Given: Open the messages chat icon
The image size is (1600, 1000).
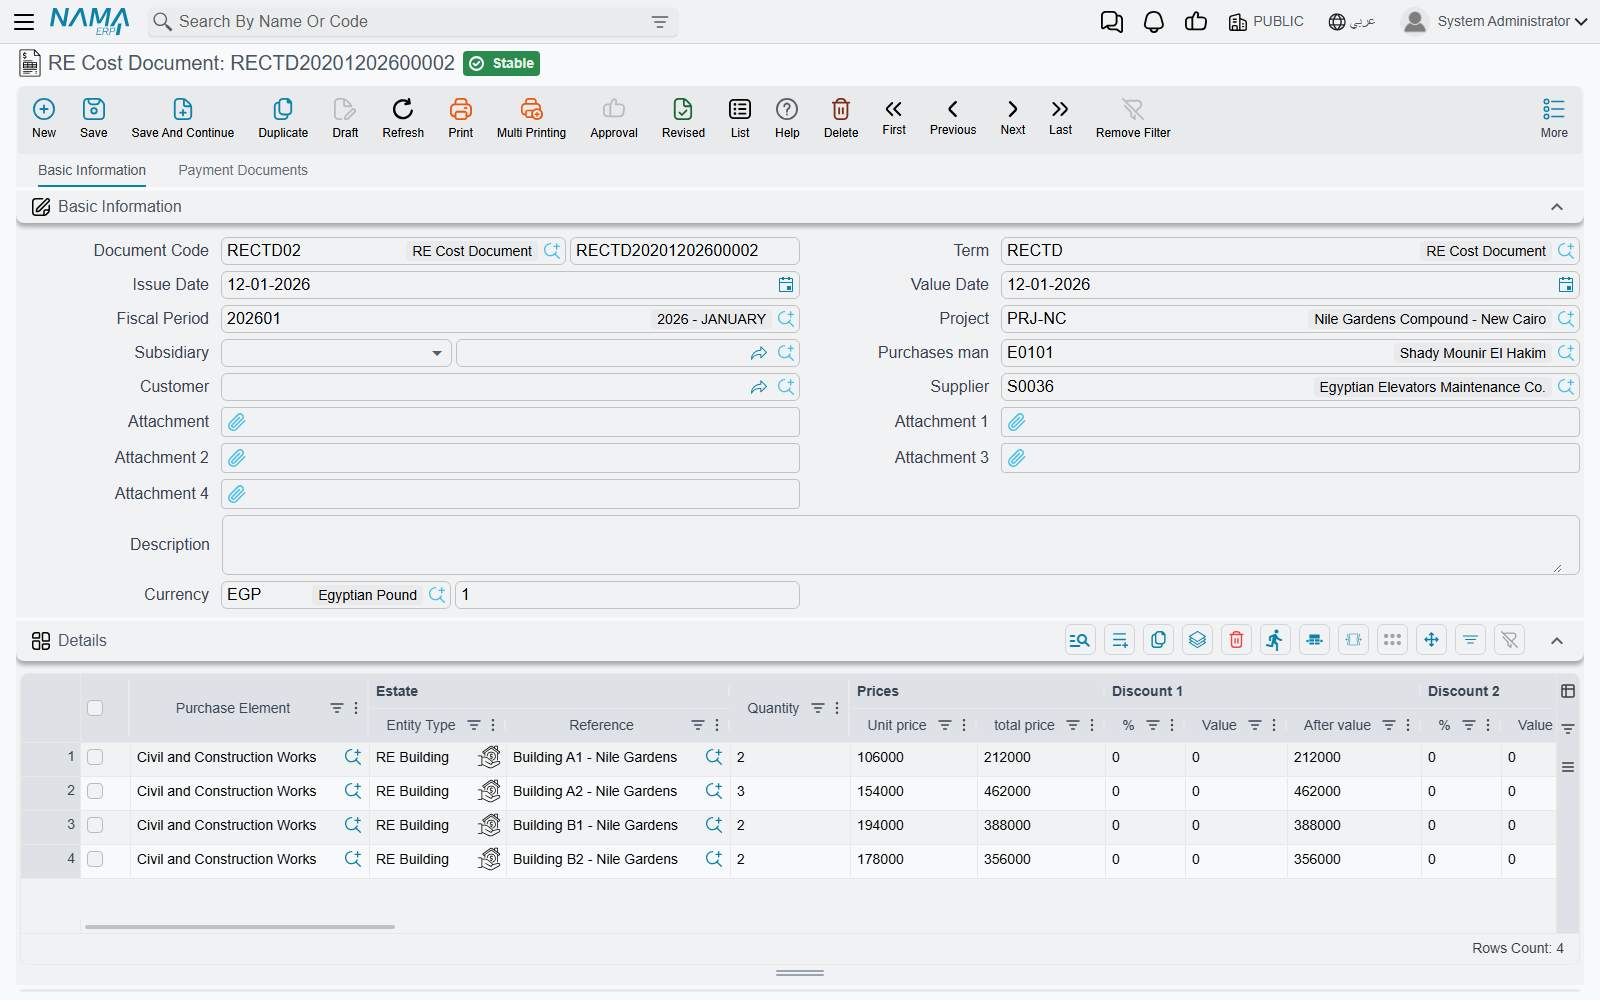Looking at the screenshot, I should (1112, 21).
